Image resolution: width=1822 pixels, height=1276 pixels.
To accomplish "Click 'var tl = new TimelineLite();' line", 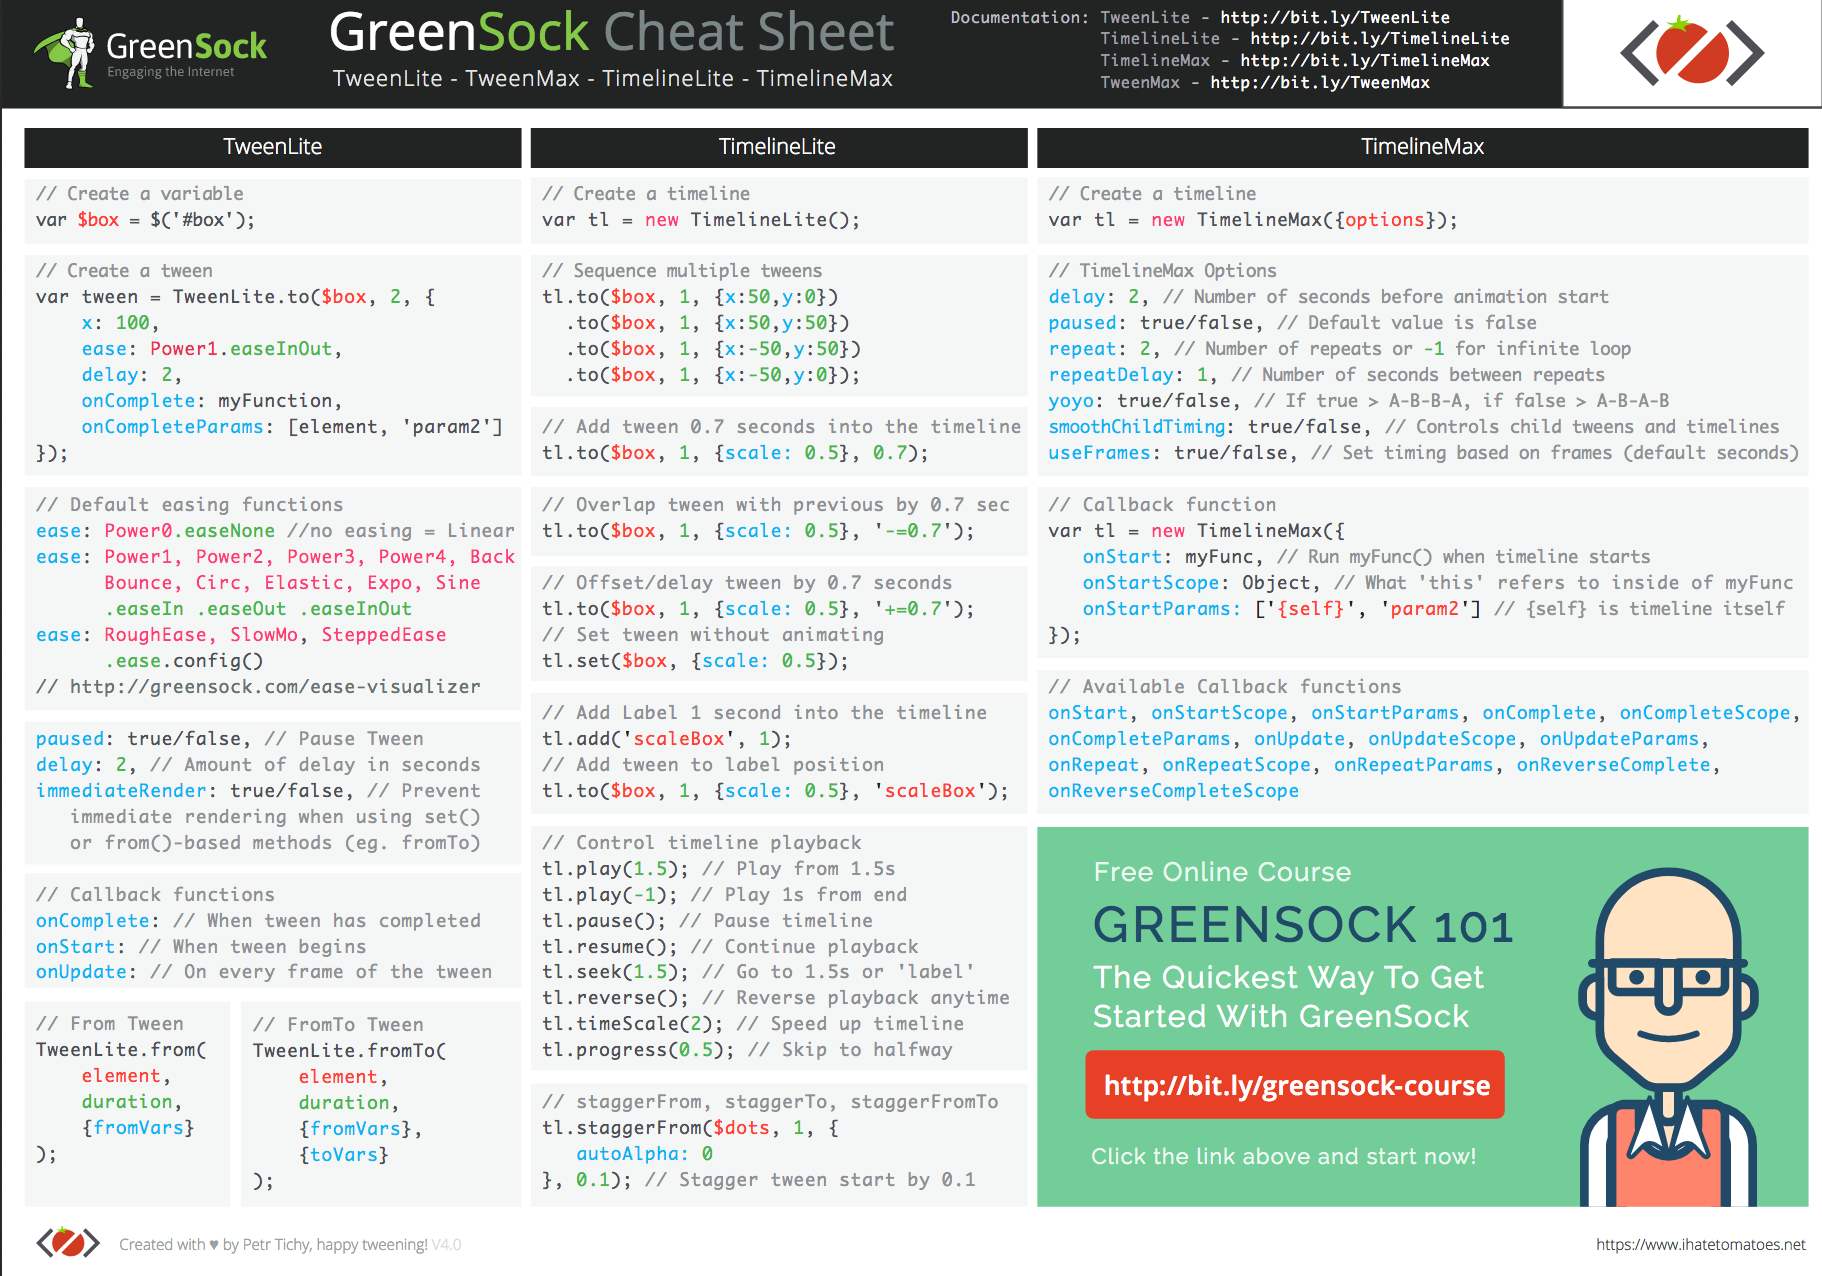I will [701, 220].
